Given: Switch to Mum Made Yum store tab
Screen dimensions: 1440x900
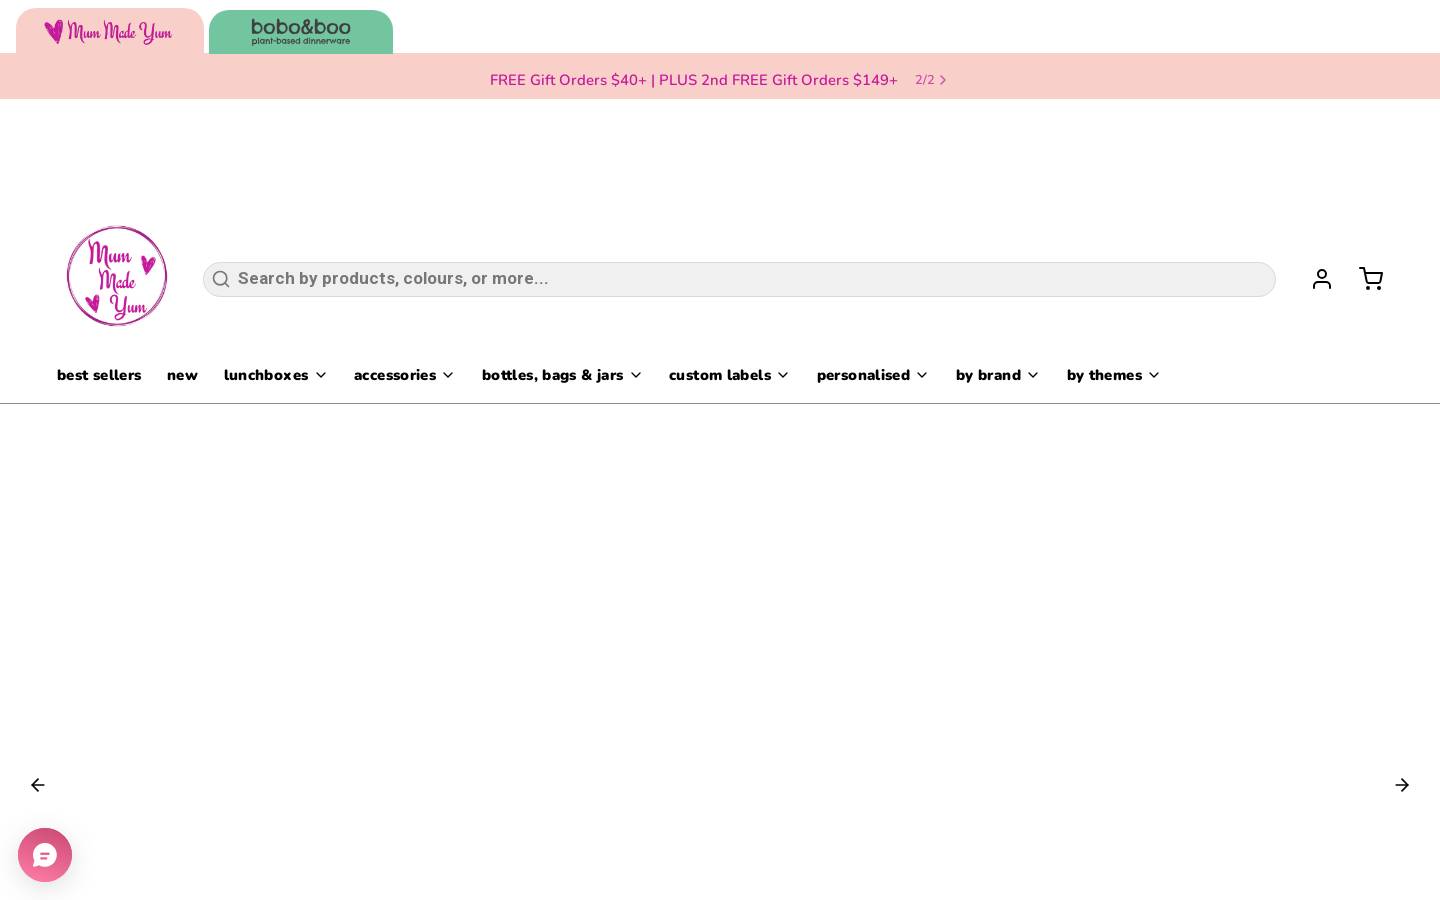Looking at the screenshot, I should point(110,31).
